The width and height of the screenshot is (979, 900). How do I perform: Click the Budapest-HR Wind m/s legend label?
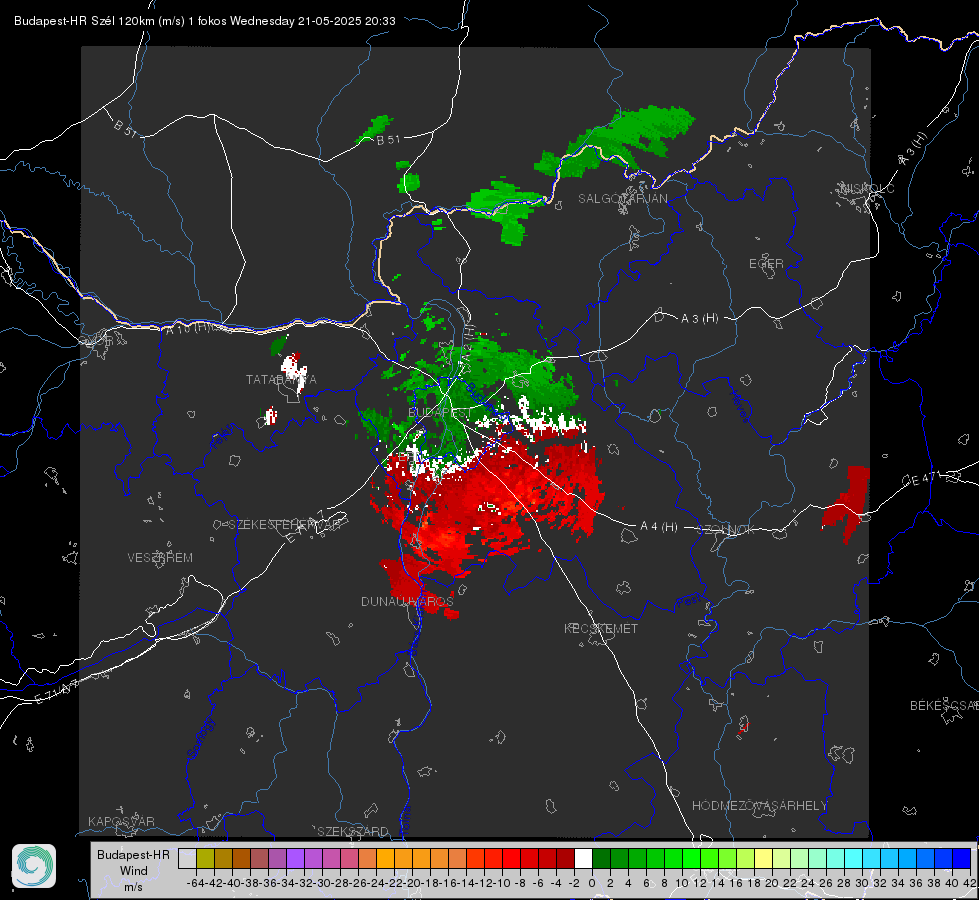[x=133, y=870]
